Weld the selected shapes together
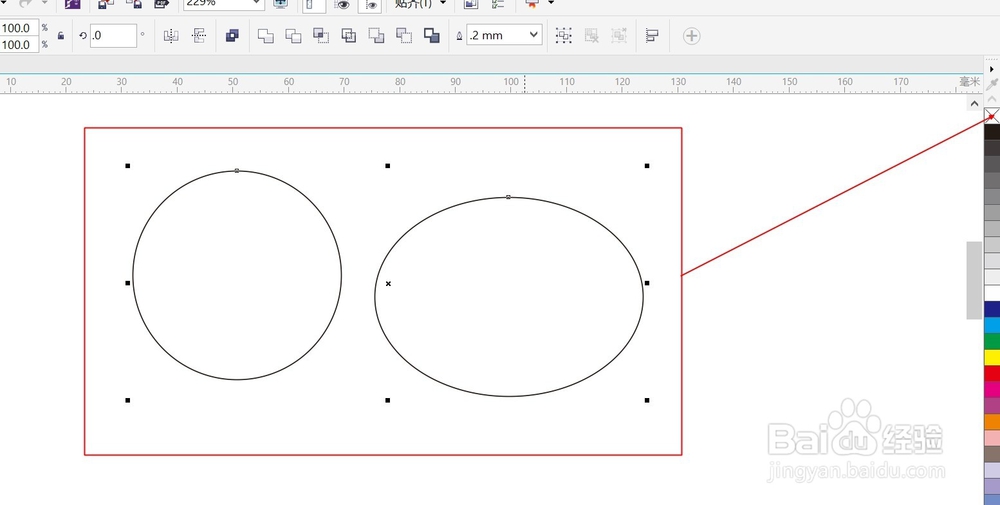 click(265, 36)
